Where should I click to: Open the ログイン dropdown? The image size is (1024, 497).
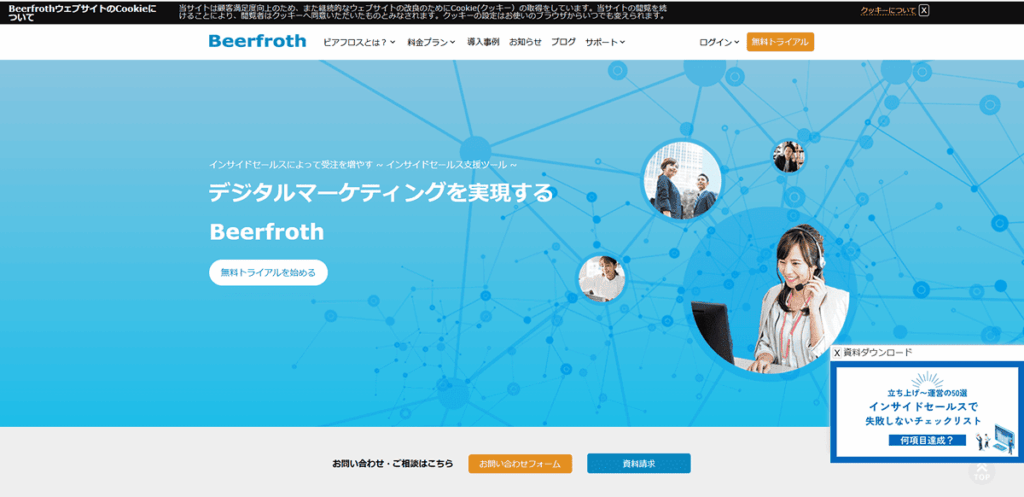click(x=719, y=42)
